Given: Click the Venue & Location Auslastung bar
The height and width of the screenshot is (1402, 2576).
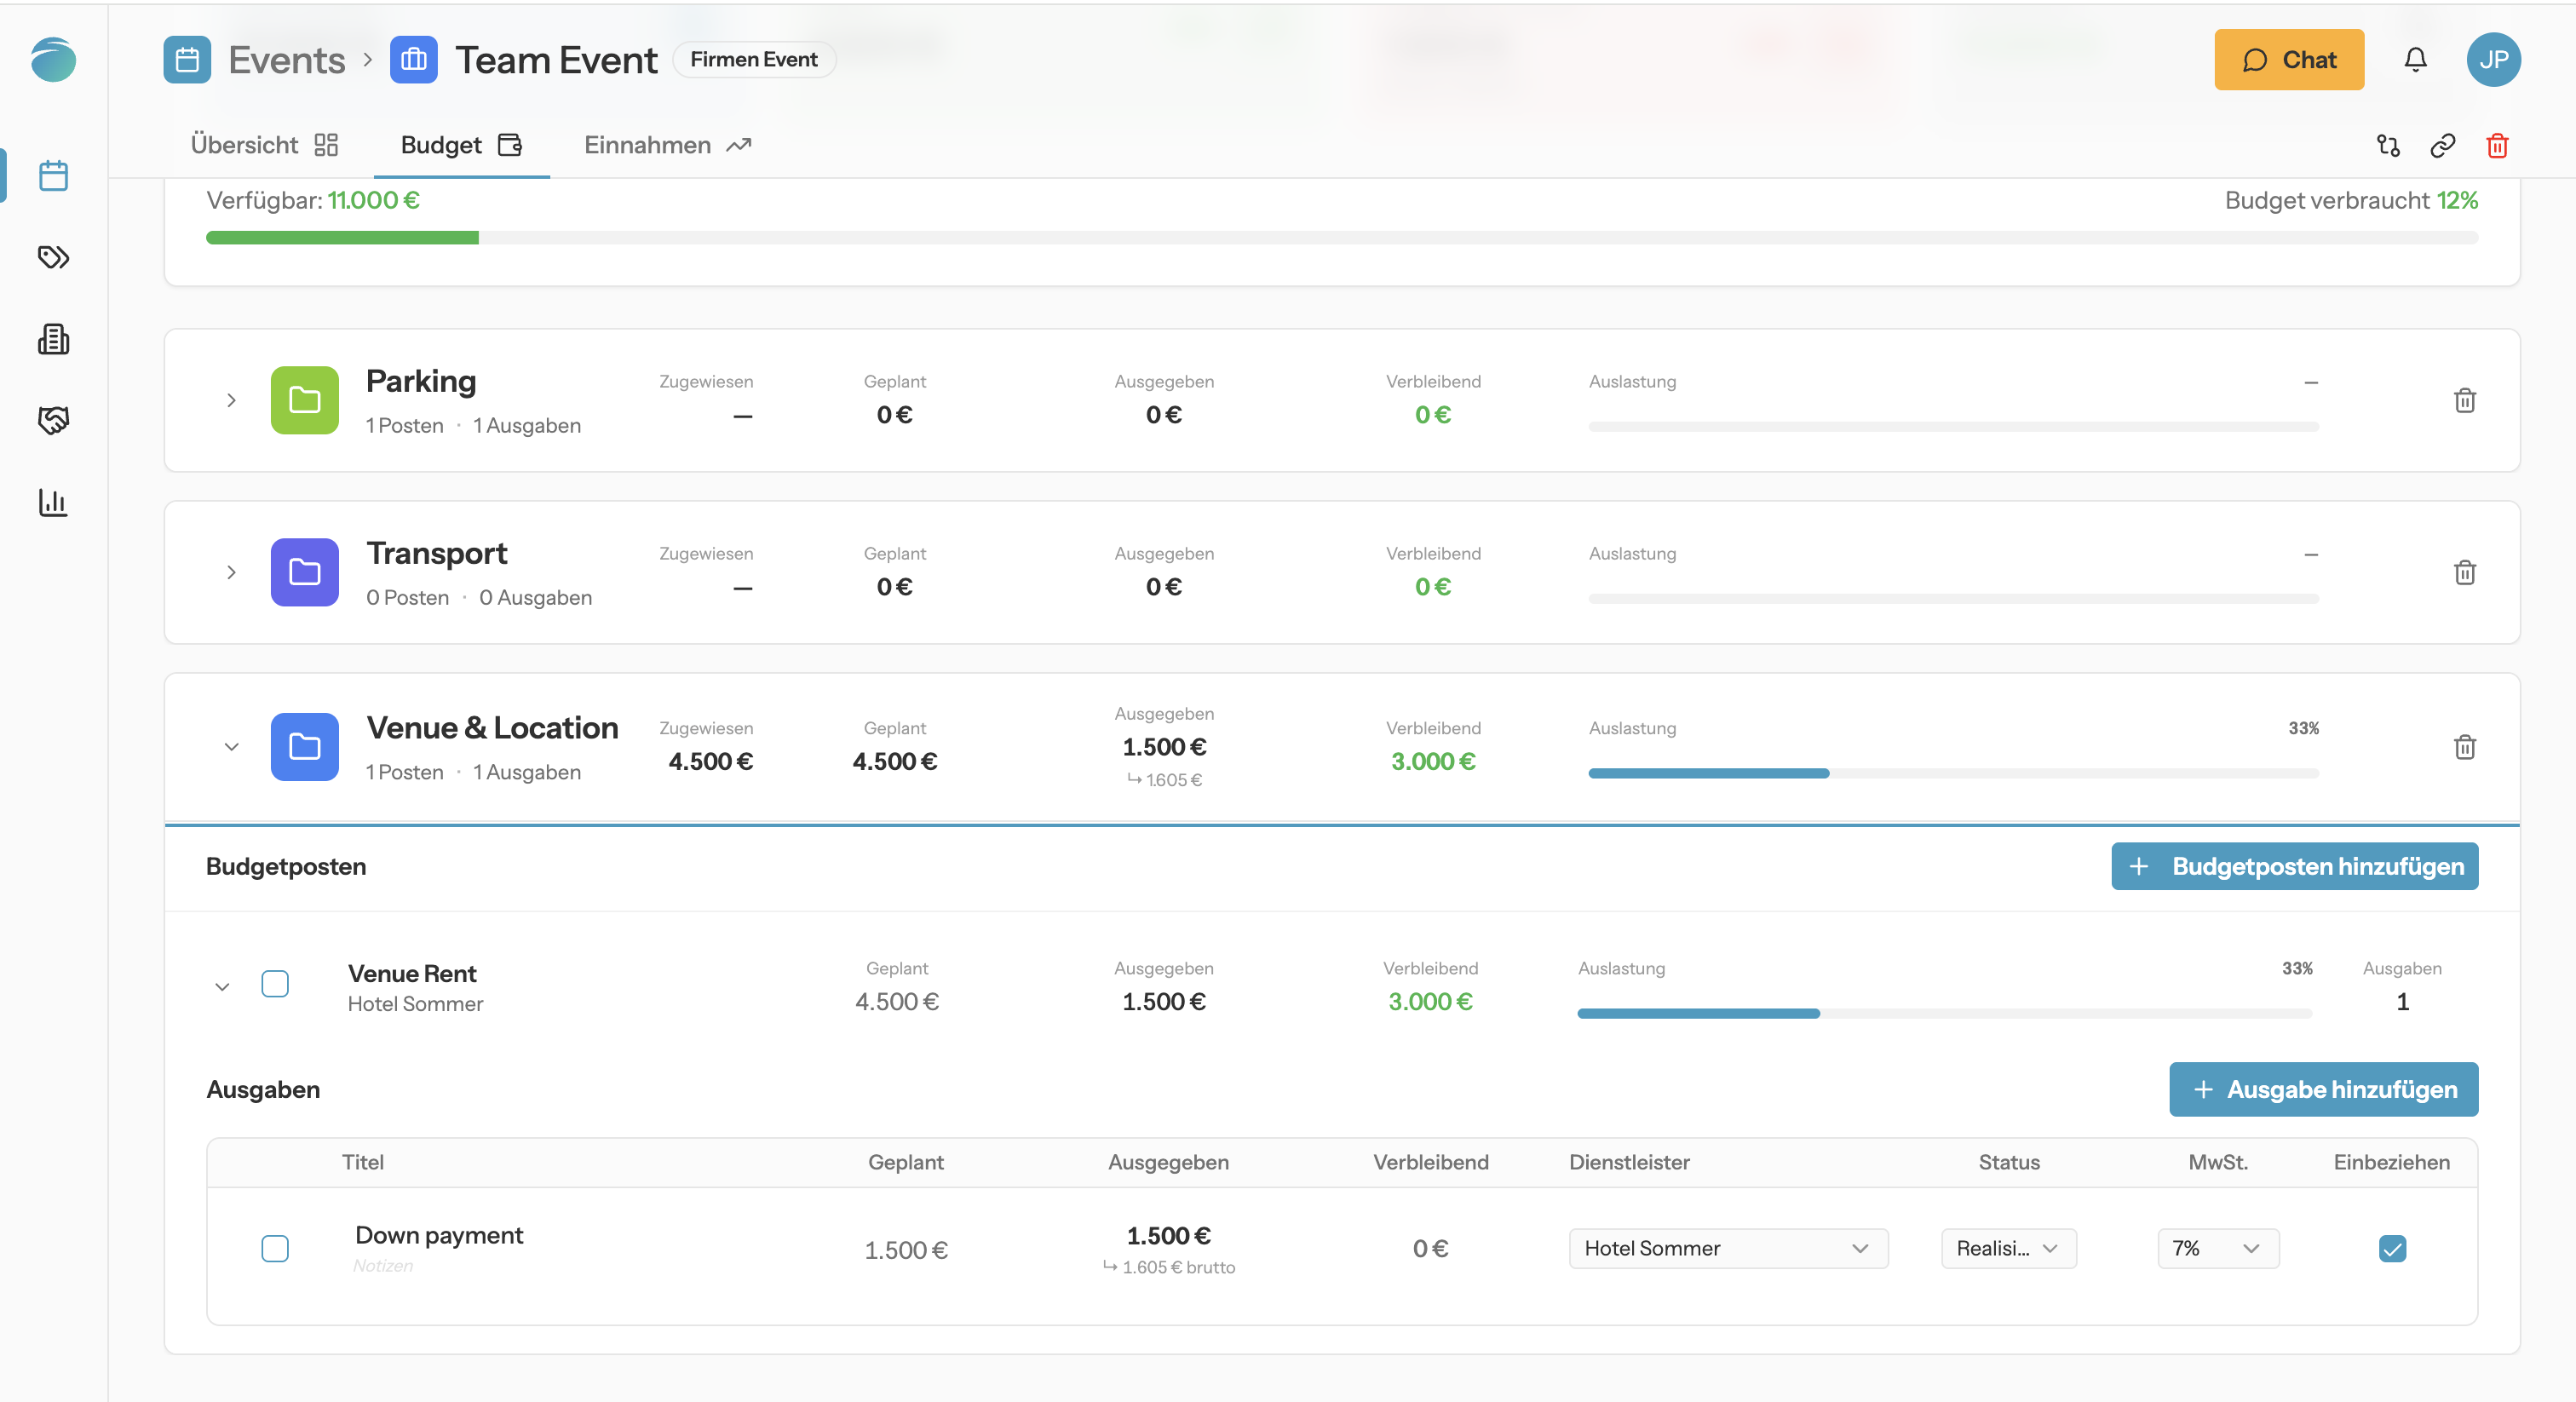Looking at the screenshot, I should (1953, 773).
